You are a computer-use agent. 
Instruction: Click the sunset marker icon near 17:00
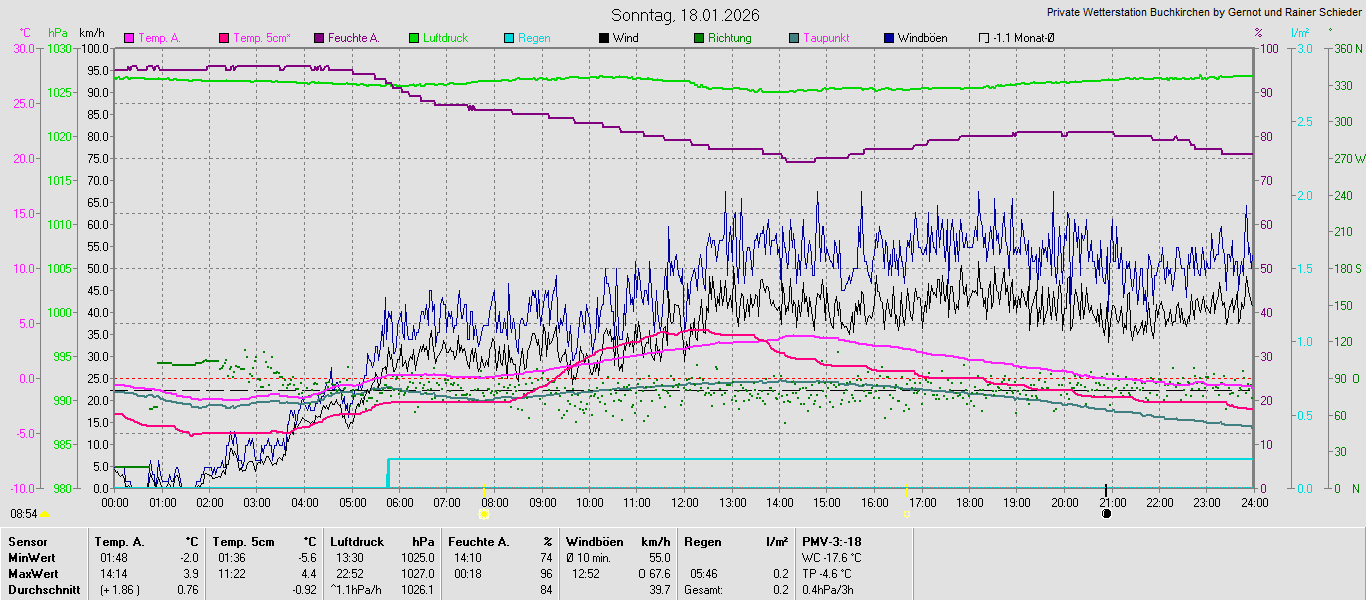pos(906,514)
